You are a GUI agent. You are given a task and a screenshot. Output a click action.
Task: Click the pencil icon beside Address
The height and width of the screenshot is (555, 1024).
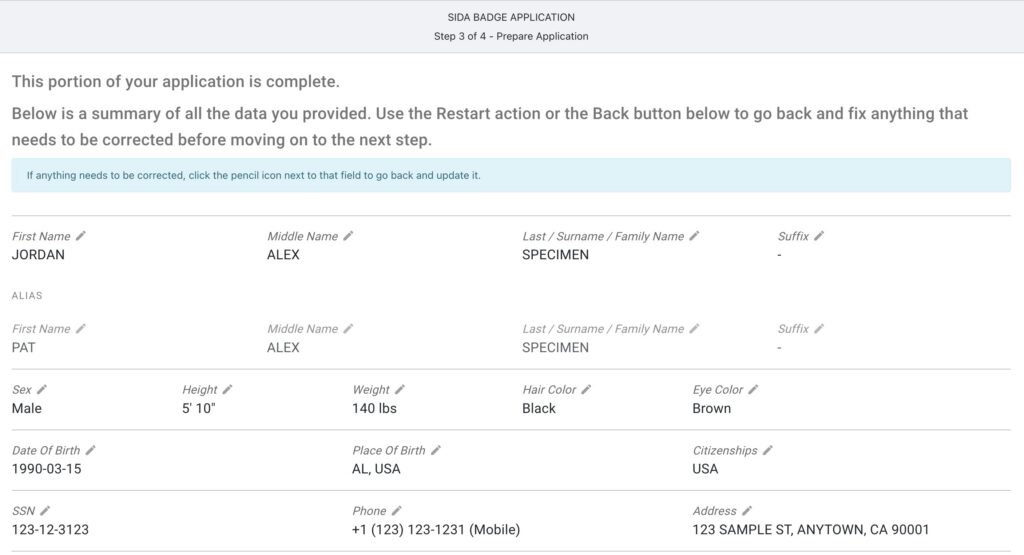[747, 511]
